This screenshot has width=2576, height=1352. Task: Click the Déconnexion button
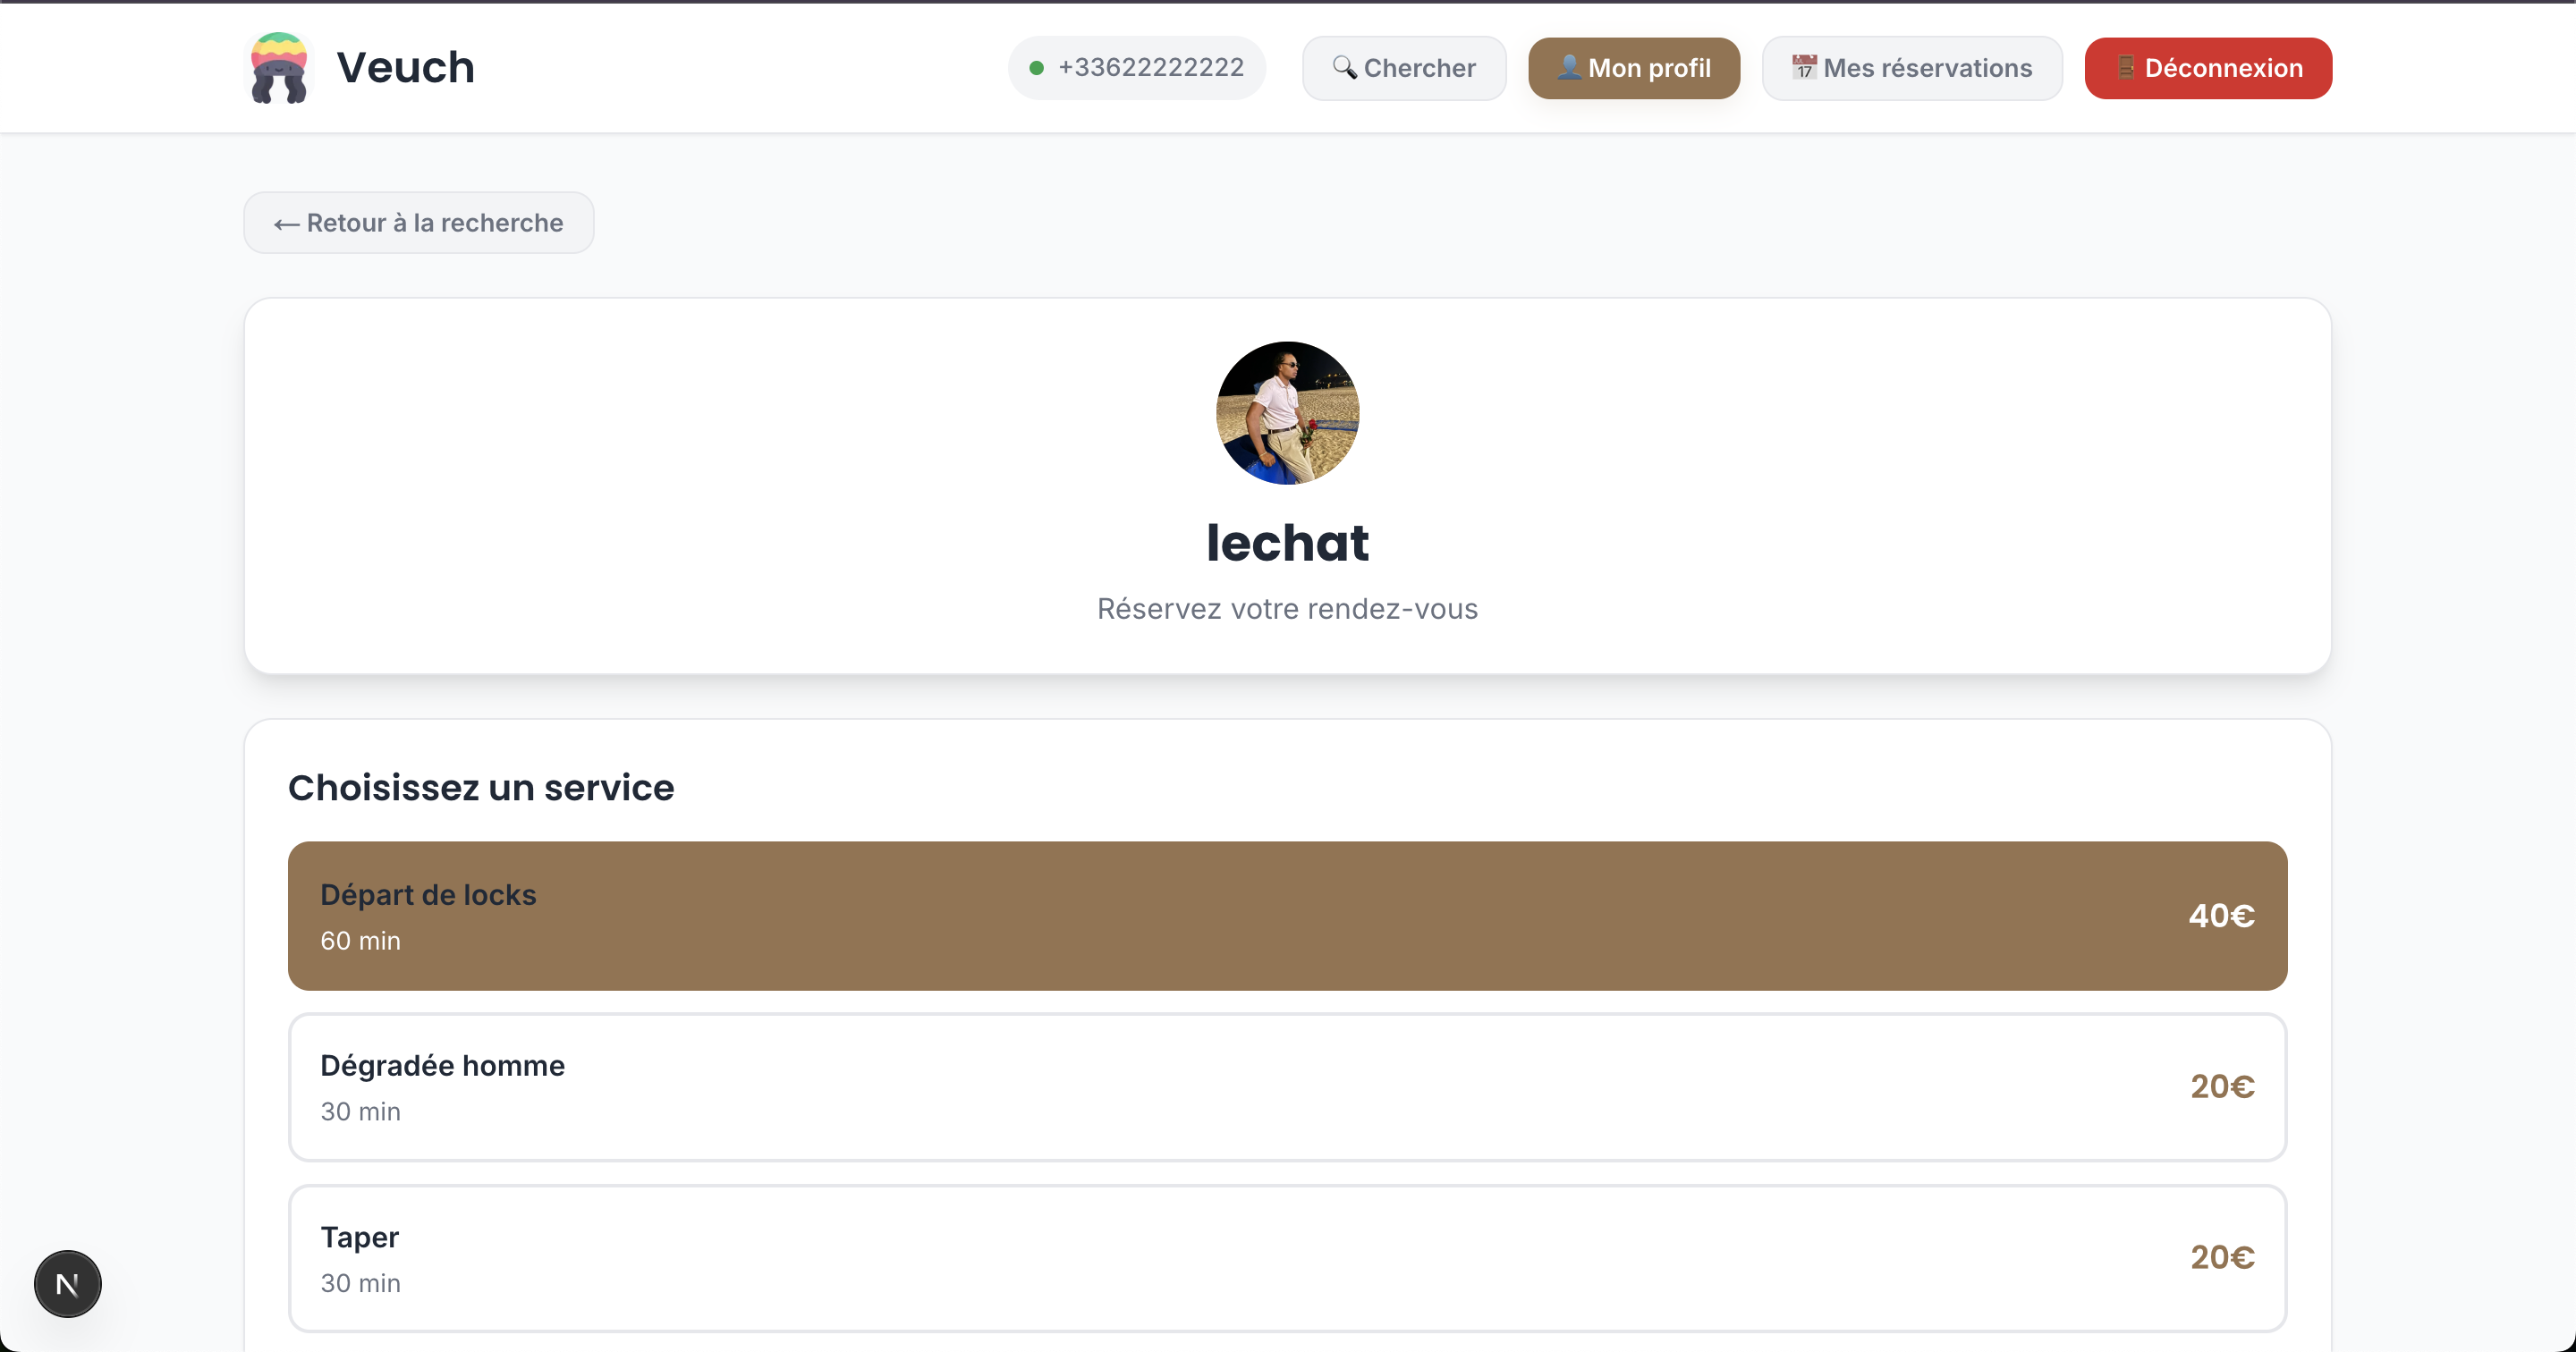coord(2208,67)
